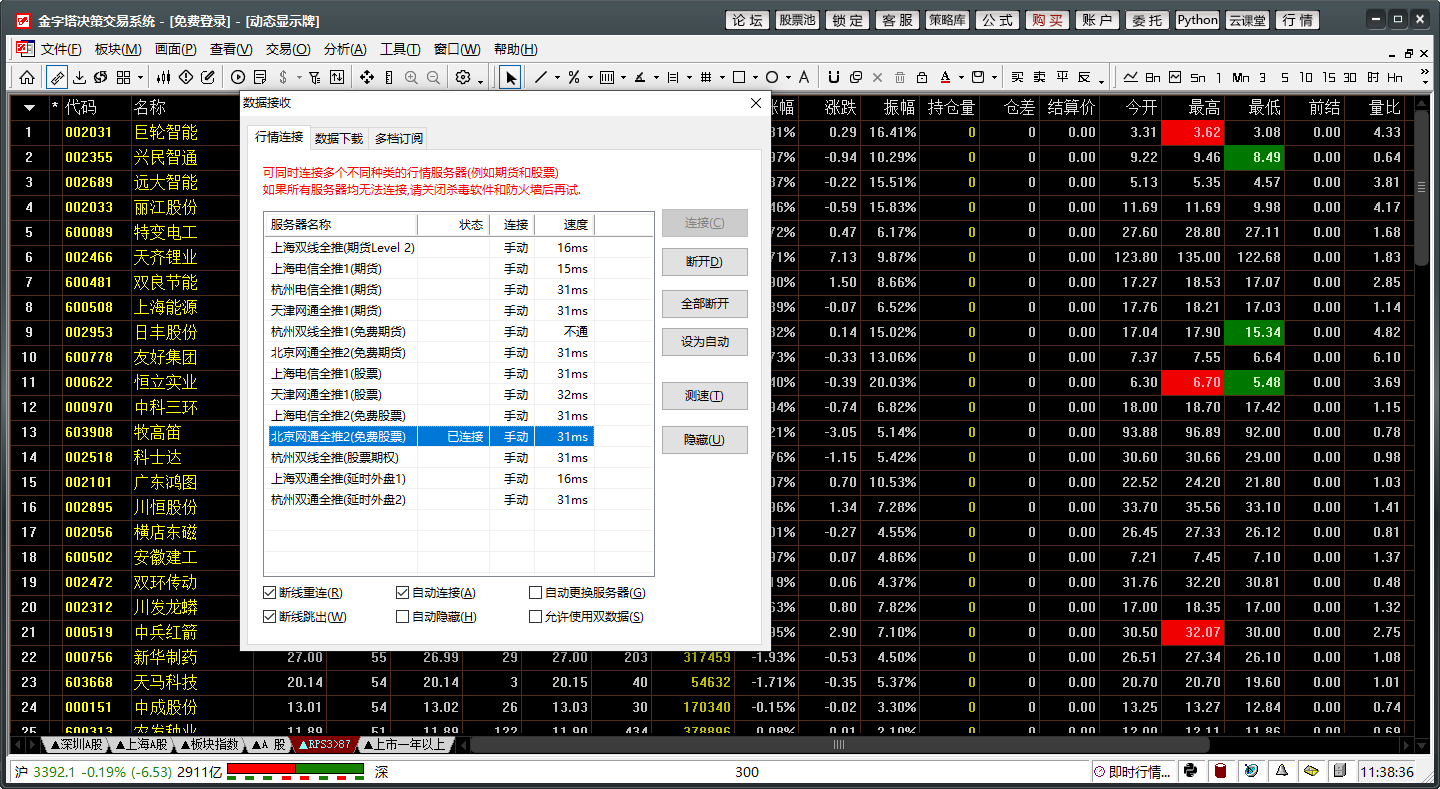The width and height of the screenshot is (1440, 789).
Task: Open the 工具(T) menu
Action: pyautogui.click(x=400, y=49)
